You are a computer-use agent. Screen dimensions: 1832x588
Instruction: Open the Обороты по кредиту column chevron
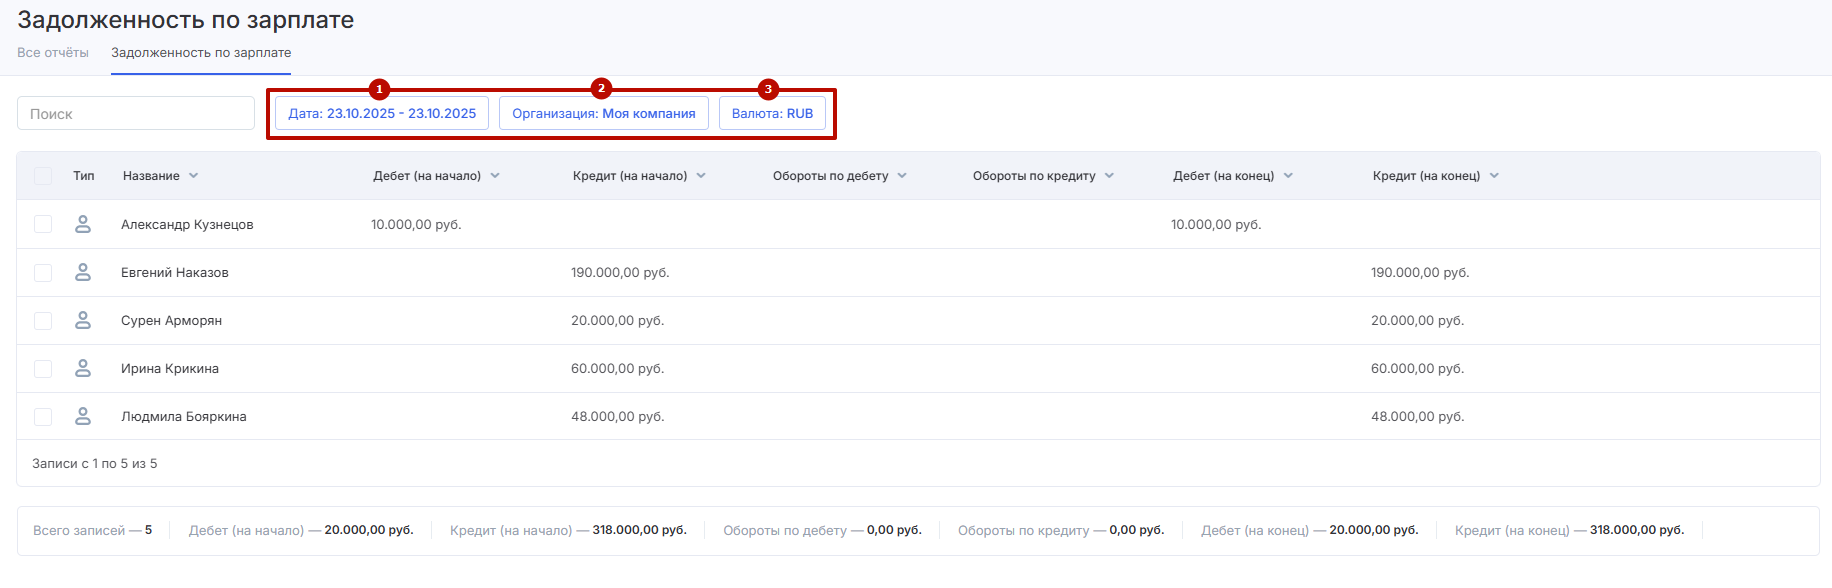pos(1109,176)
